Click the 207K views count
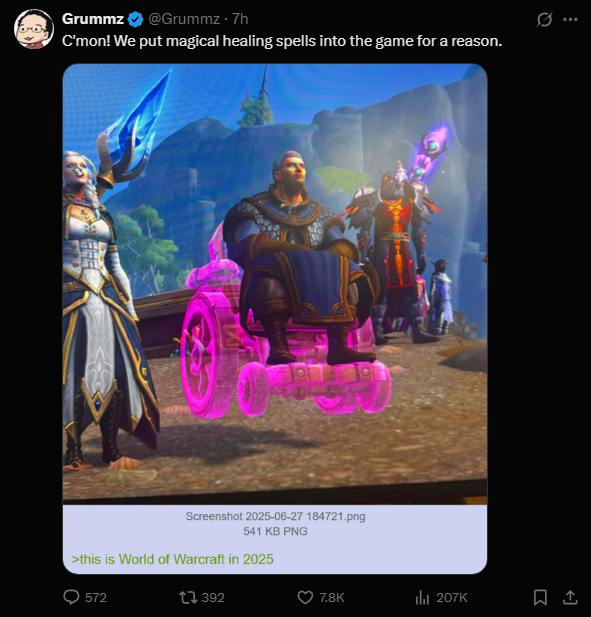The height and width of the screenshot is (617, 591). 452,598
